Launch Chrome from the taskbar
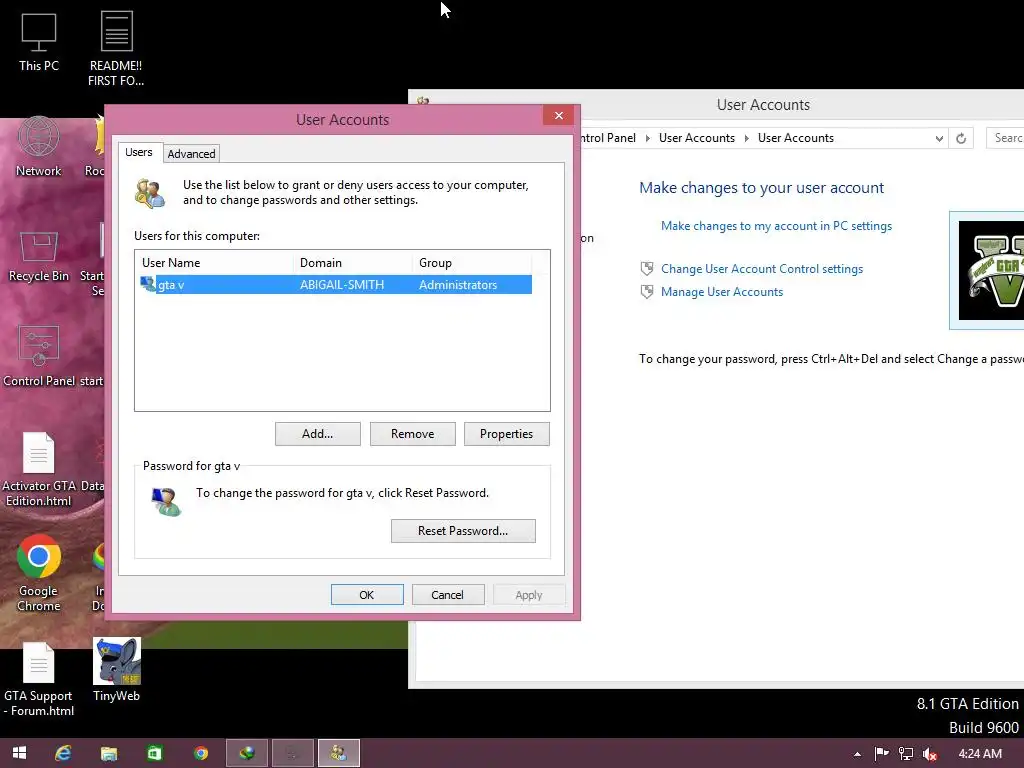 pyautogui.click(x=200, y=753)
